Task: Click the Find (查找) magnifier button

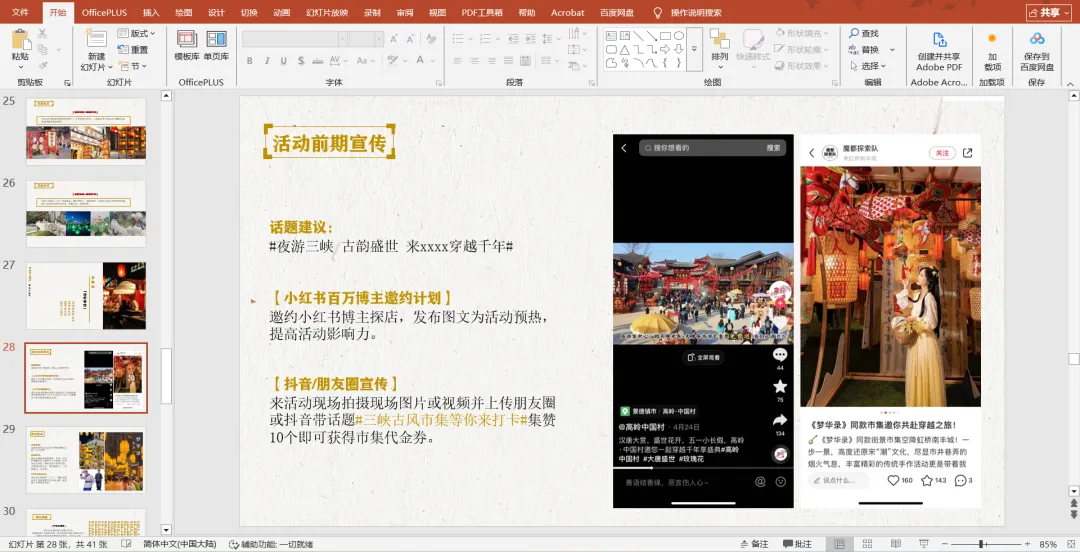Action: [864, 33]
